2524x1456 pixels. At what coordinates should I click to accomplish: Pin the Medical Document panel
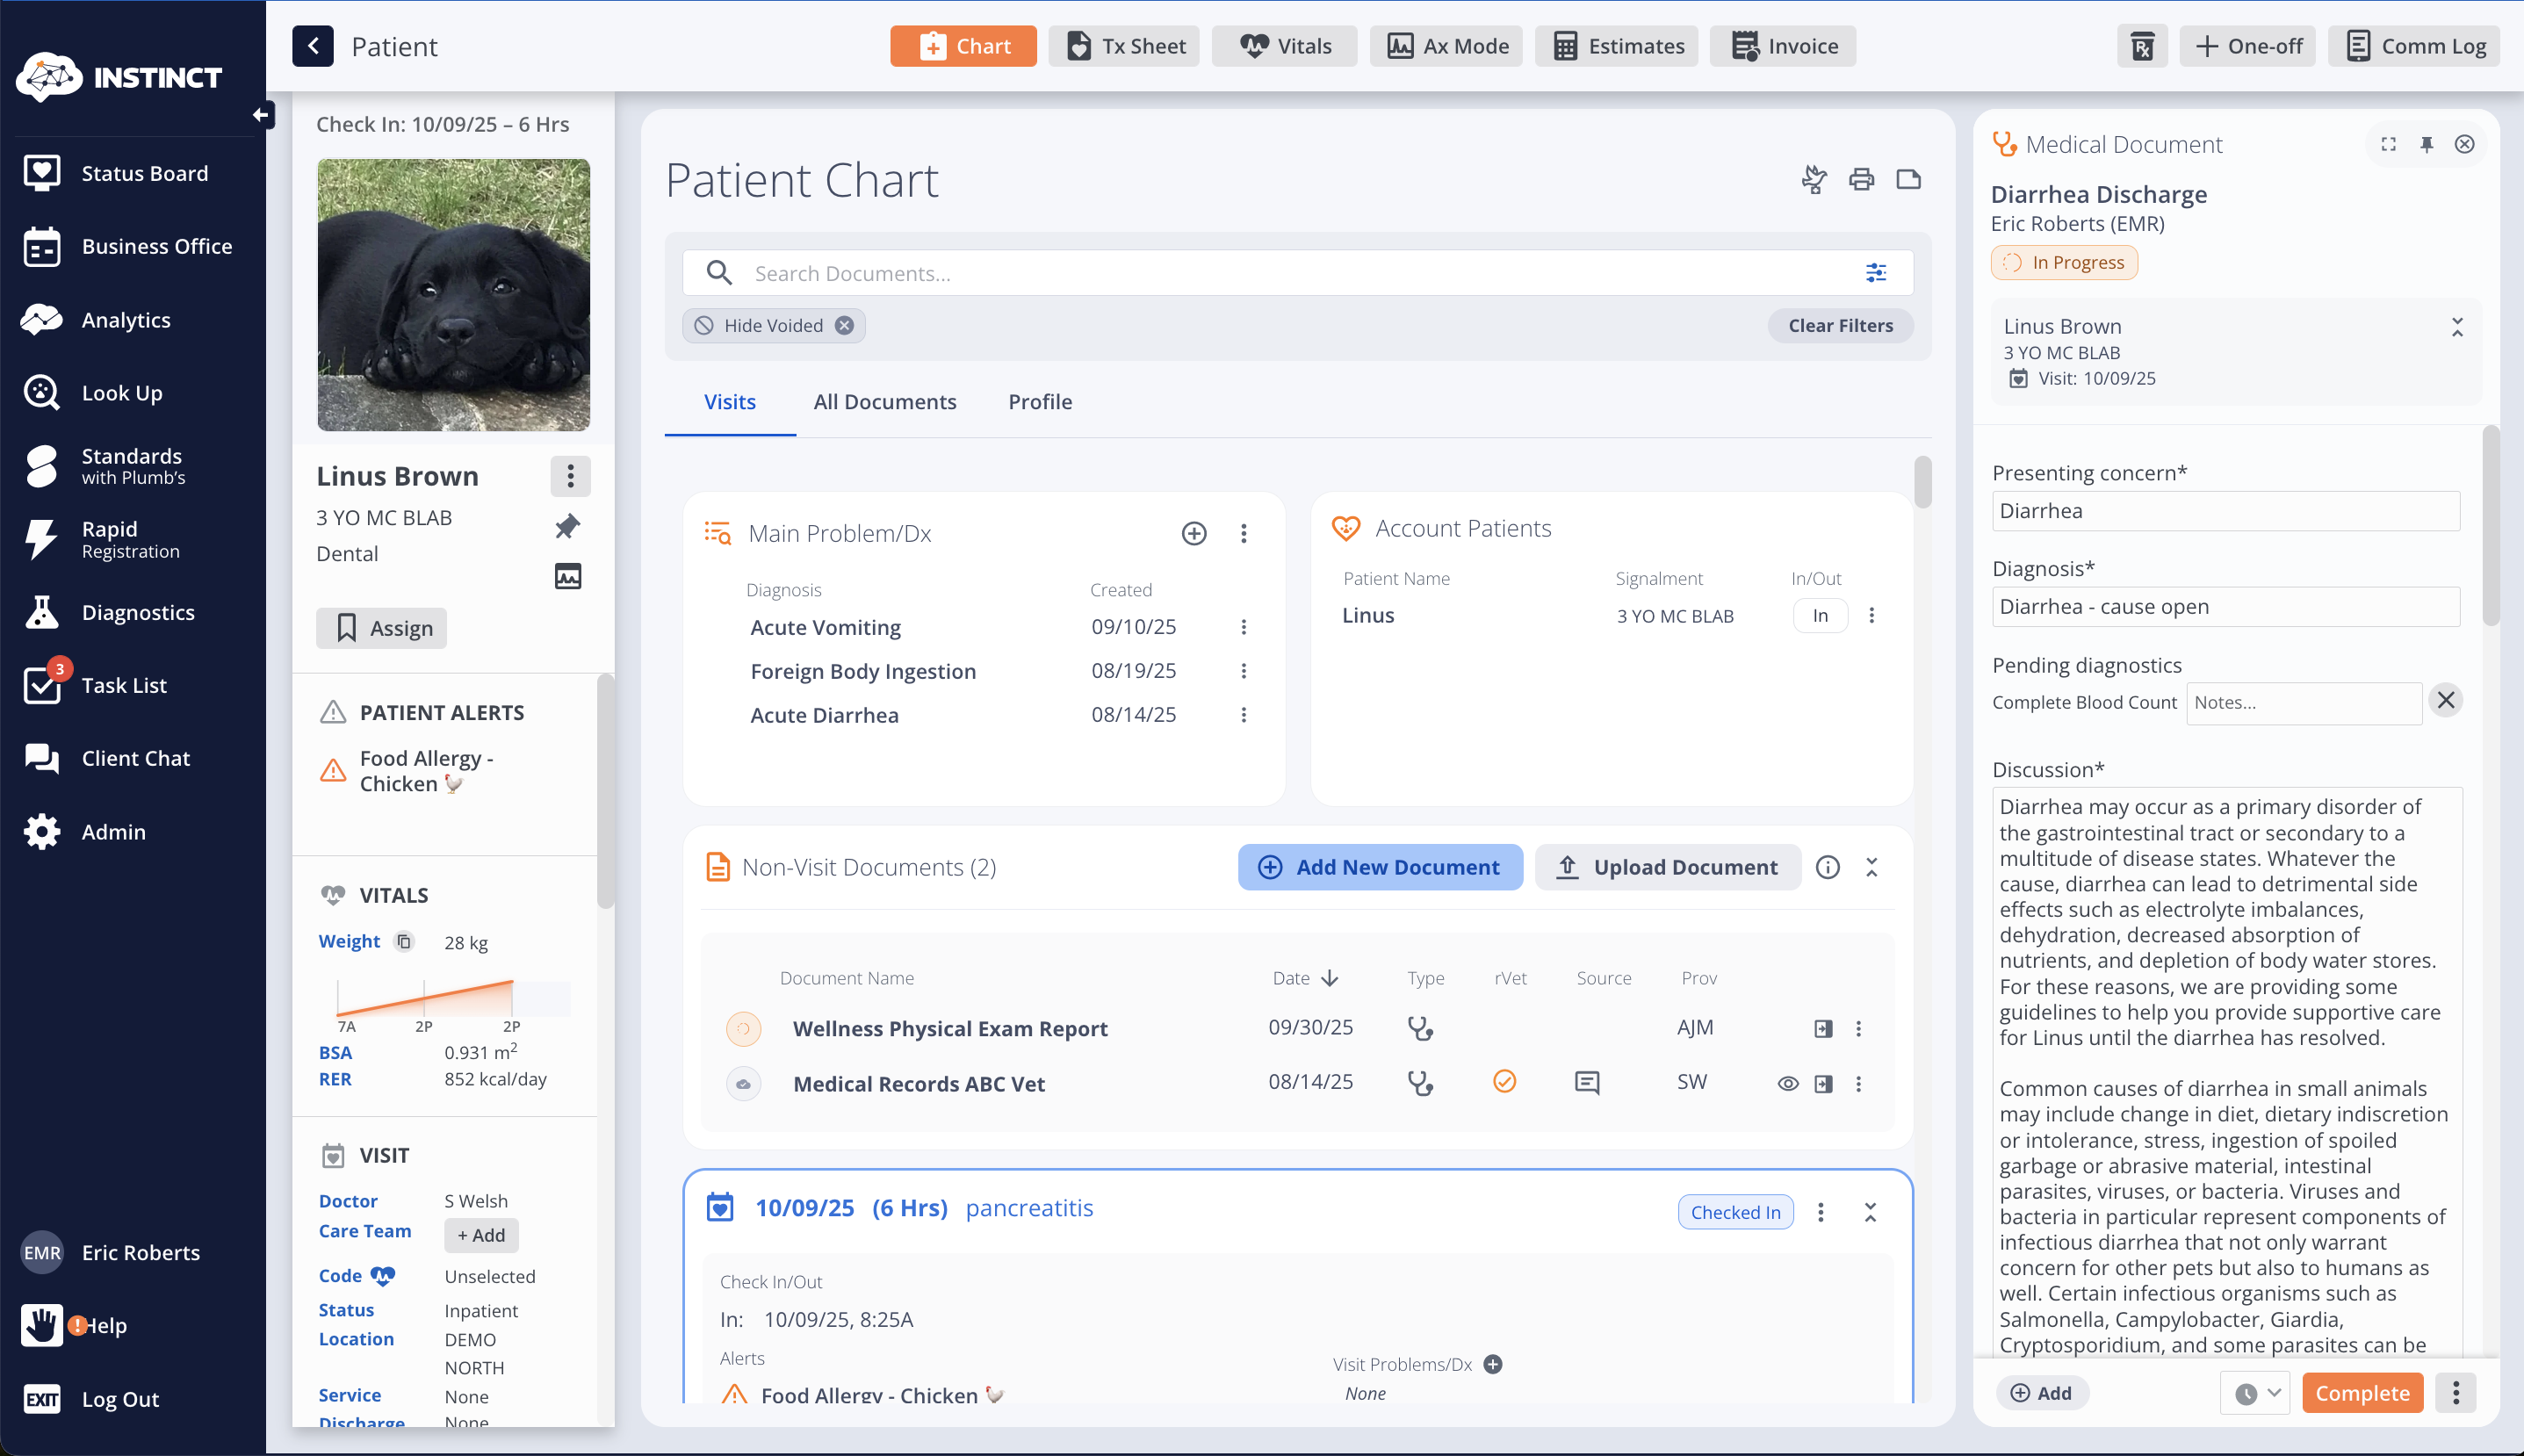point(2426,144)
